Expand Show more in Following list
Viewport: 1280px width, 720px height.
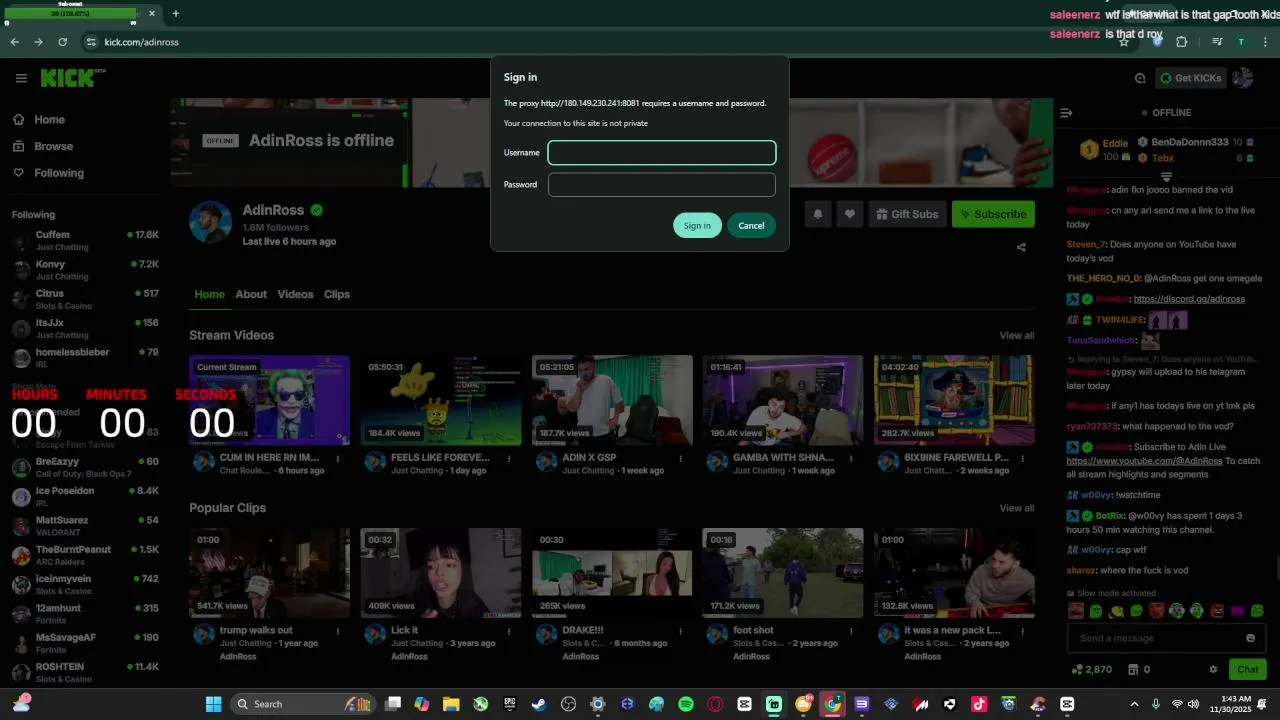[33, 386]
